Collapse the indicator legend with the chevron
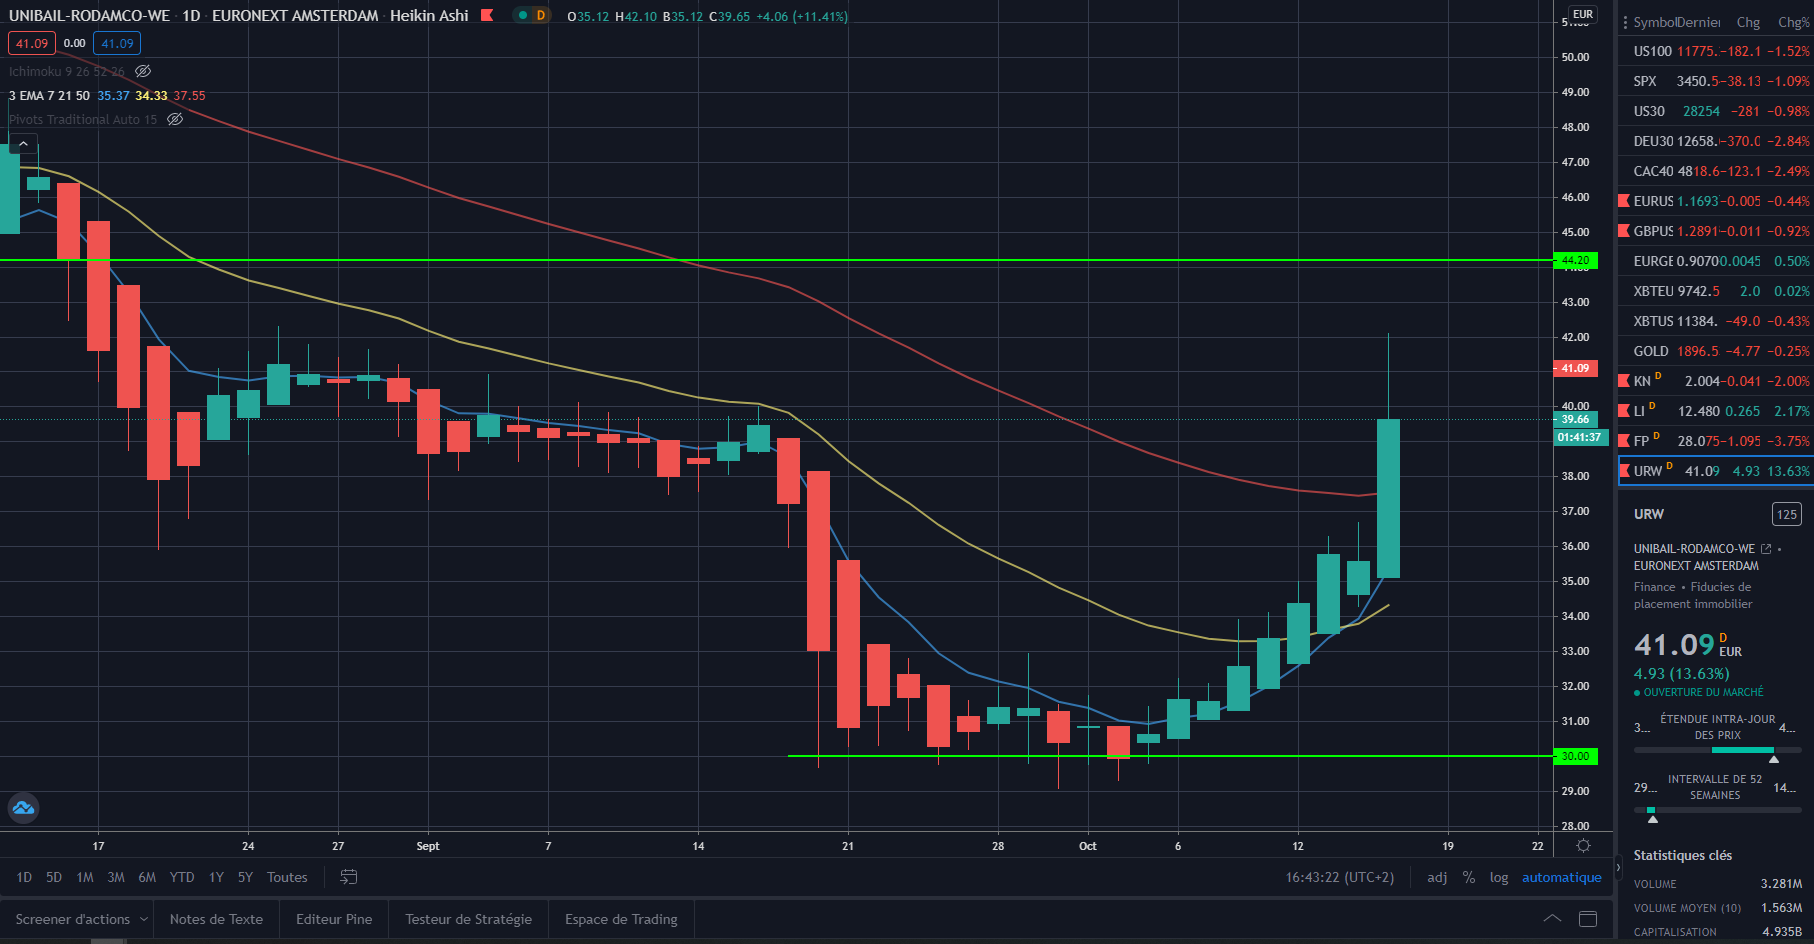This screenshot has width=1814, height=944. click(23, 144)
